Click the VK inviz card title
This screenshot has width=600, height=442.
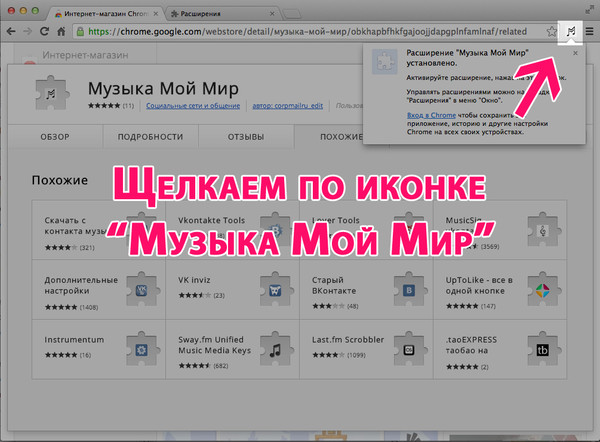click(x=194, y=280)
